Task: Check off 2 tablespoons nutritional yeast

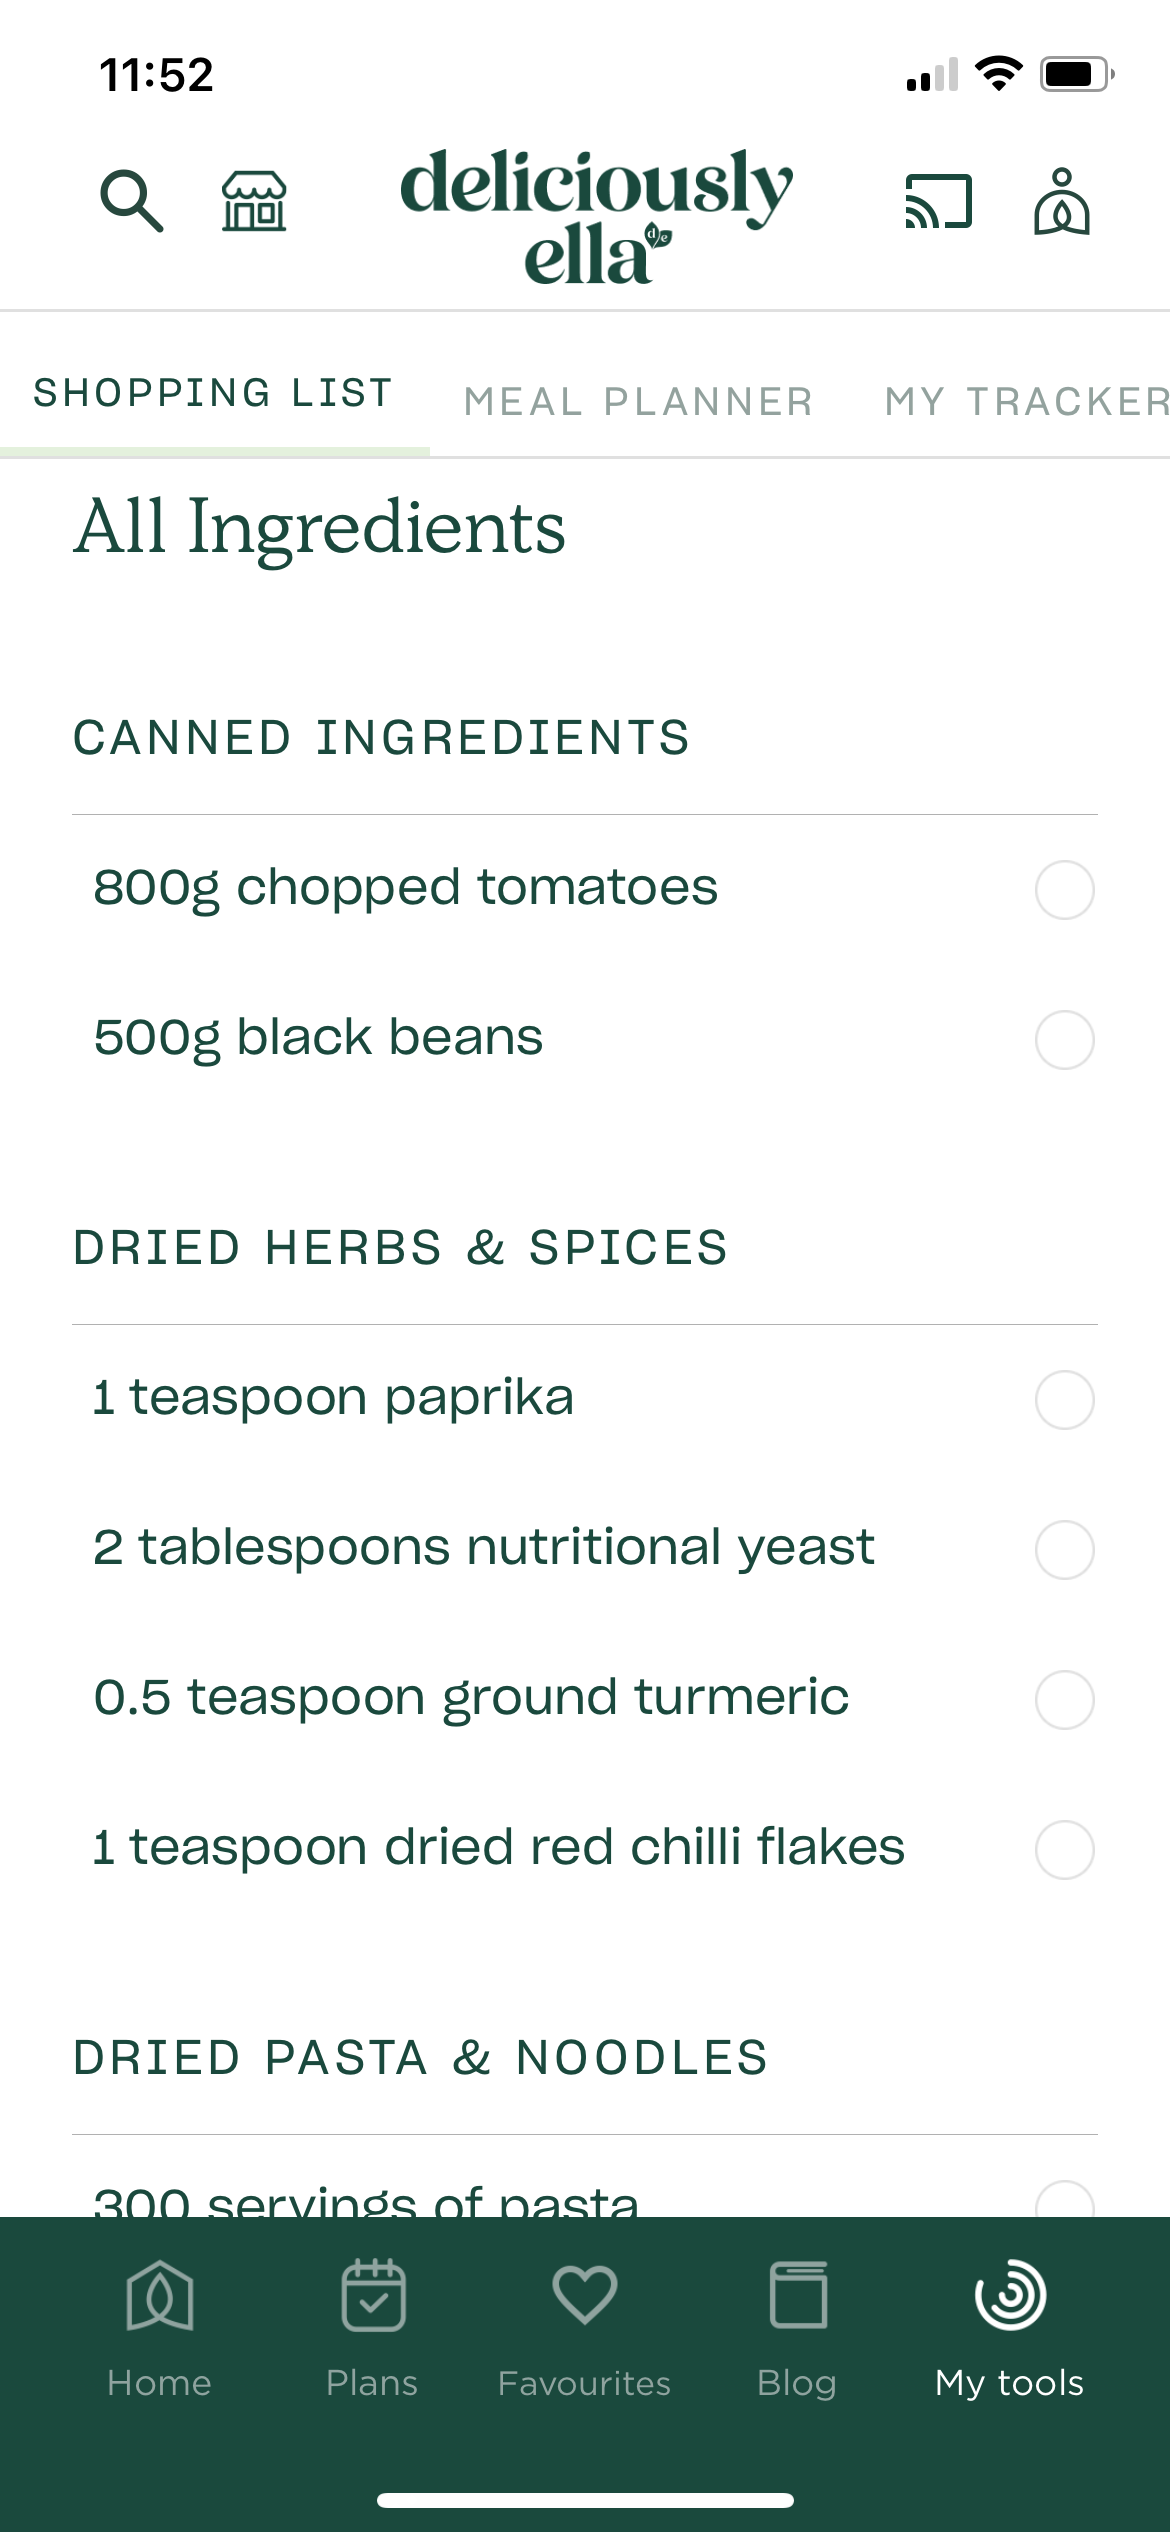Action: point(1064,1549)
